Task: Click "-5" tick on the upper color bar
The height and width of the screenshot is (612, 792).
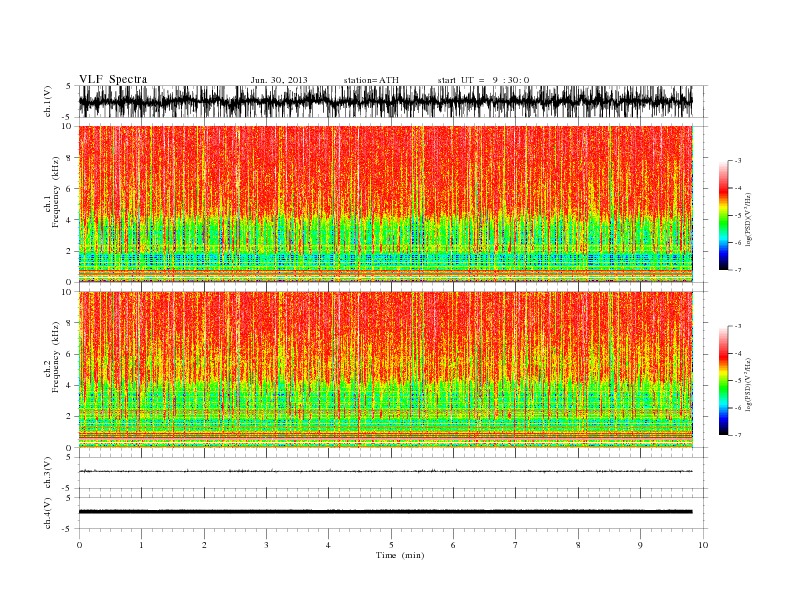Action: tap(738, 216)
